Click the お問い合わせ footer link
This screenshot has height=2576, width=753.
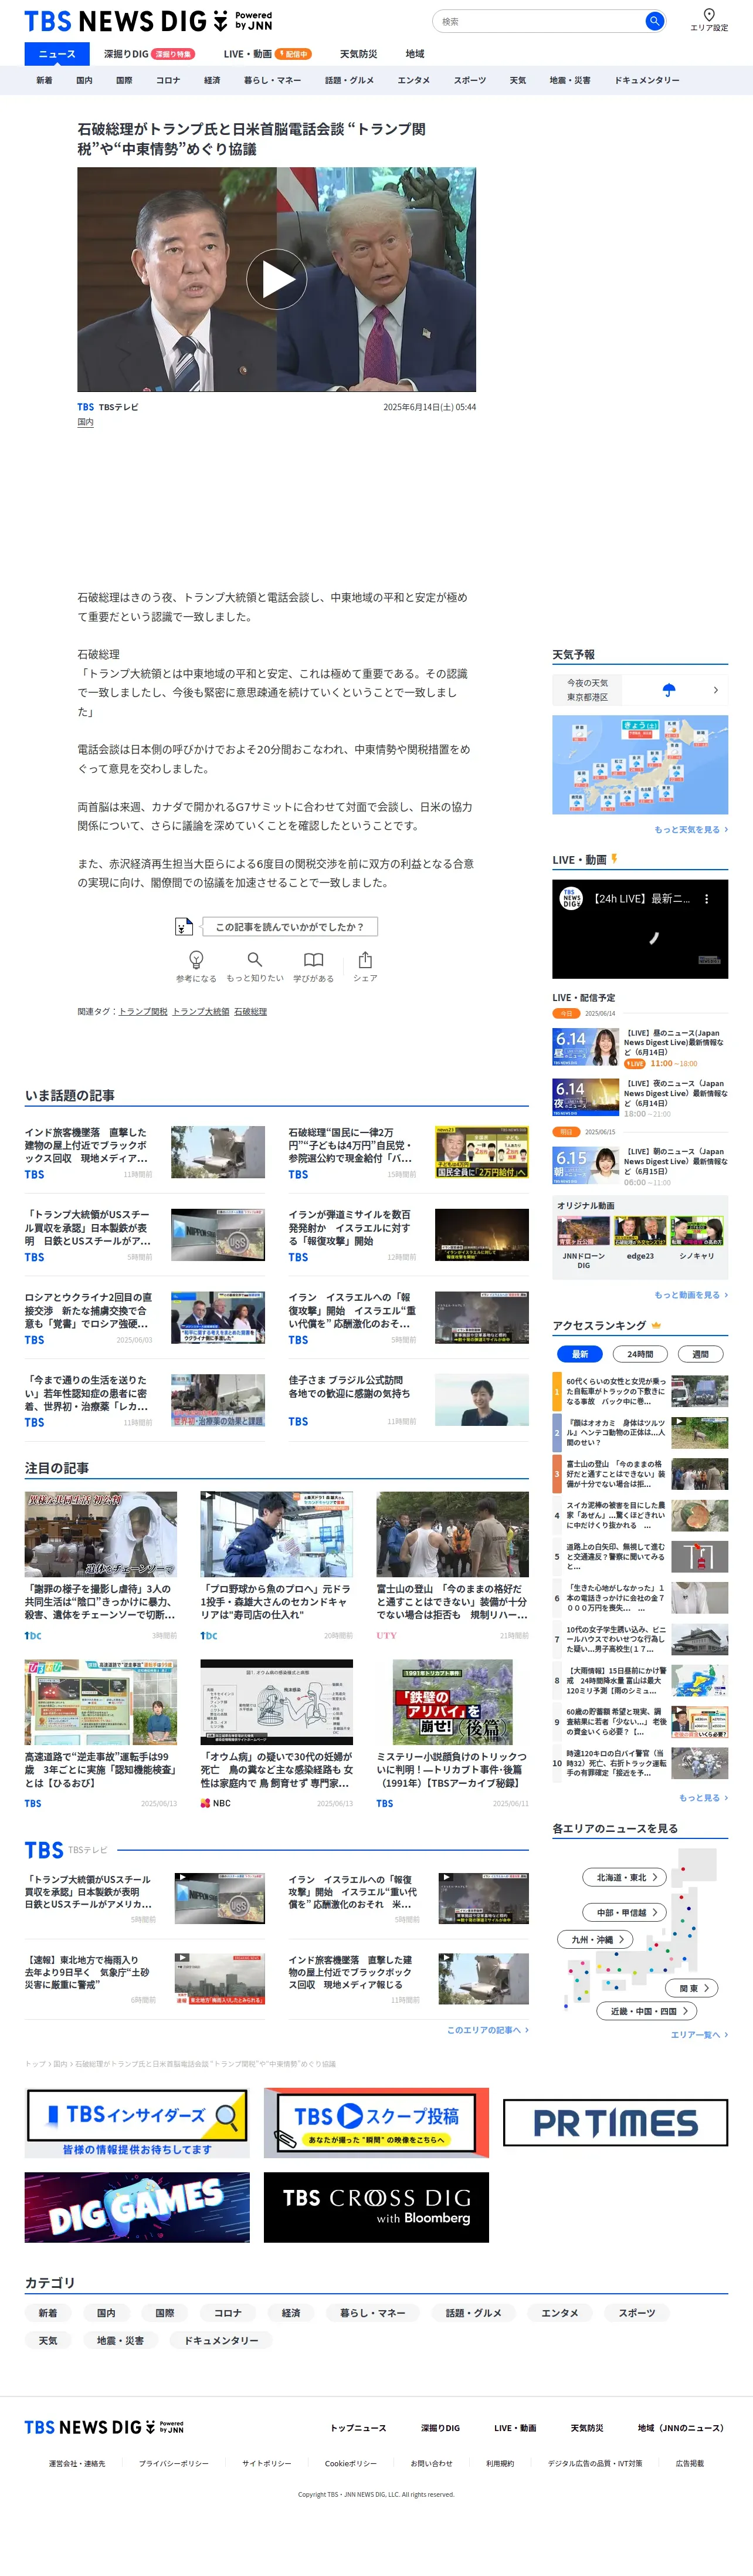pos(431,2463)
